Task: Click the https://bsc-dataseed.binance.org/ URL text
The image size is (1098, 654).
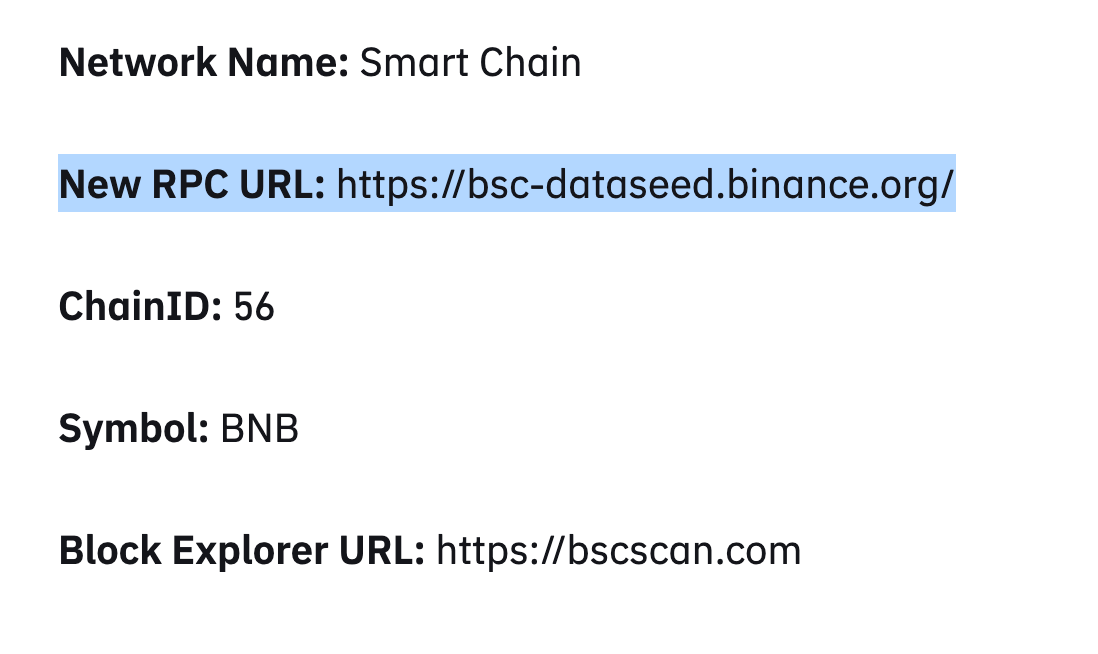Action: pyautogui.click(x=645, y=185)
